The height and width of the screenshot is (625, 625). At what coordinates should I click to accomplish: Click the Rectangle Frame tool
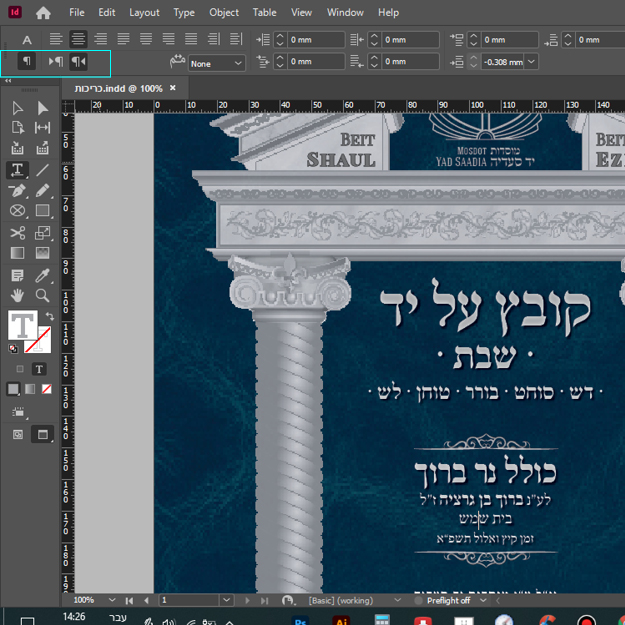17,212
